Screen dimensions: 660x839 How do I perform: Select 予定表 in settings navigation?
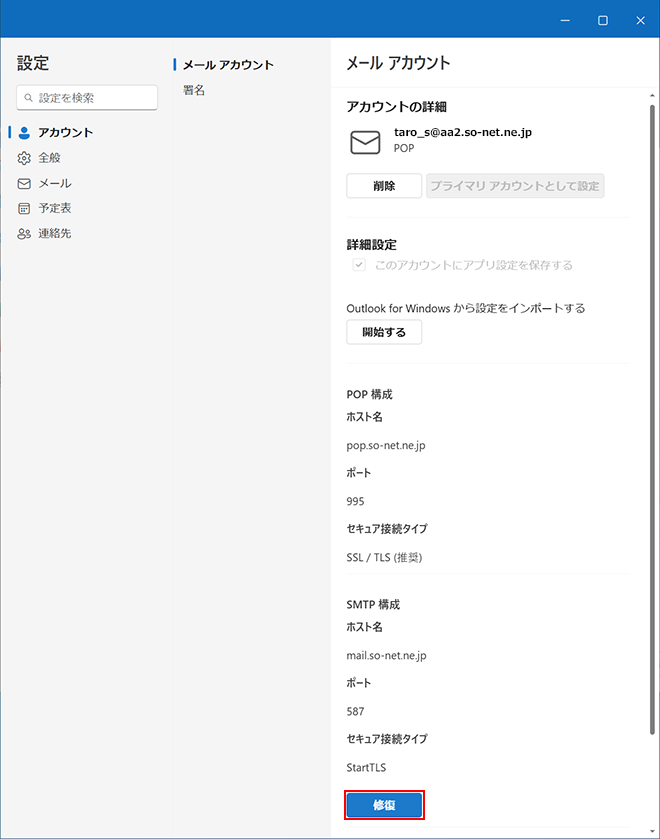click(55, 208)
